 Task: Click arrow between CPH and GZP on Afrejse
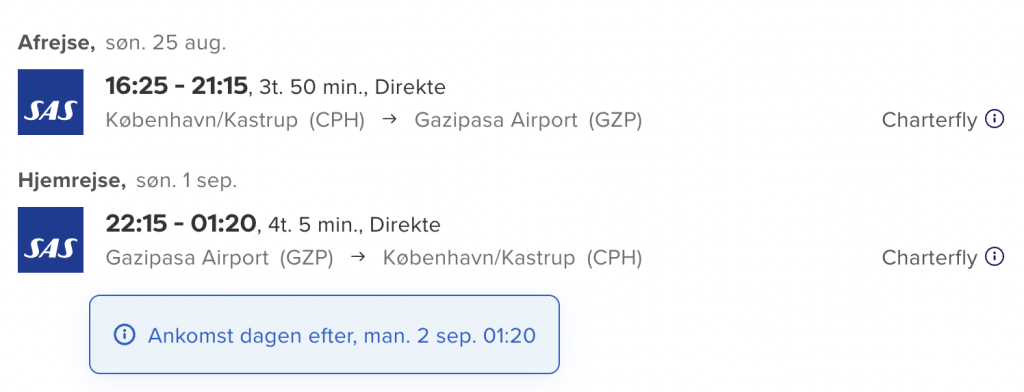pos(390,120)
